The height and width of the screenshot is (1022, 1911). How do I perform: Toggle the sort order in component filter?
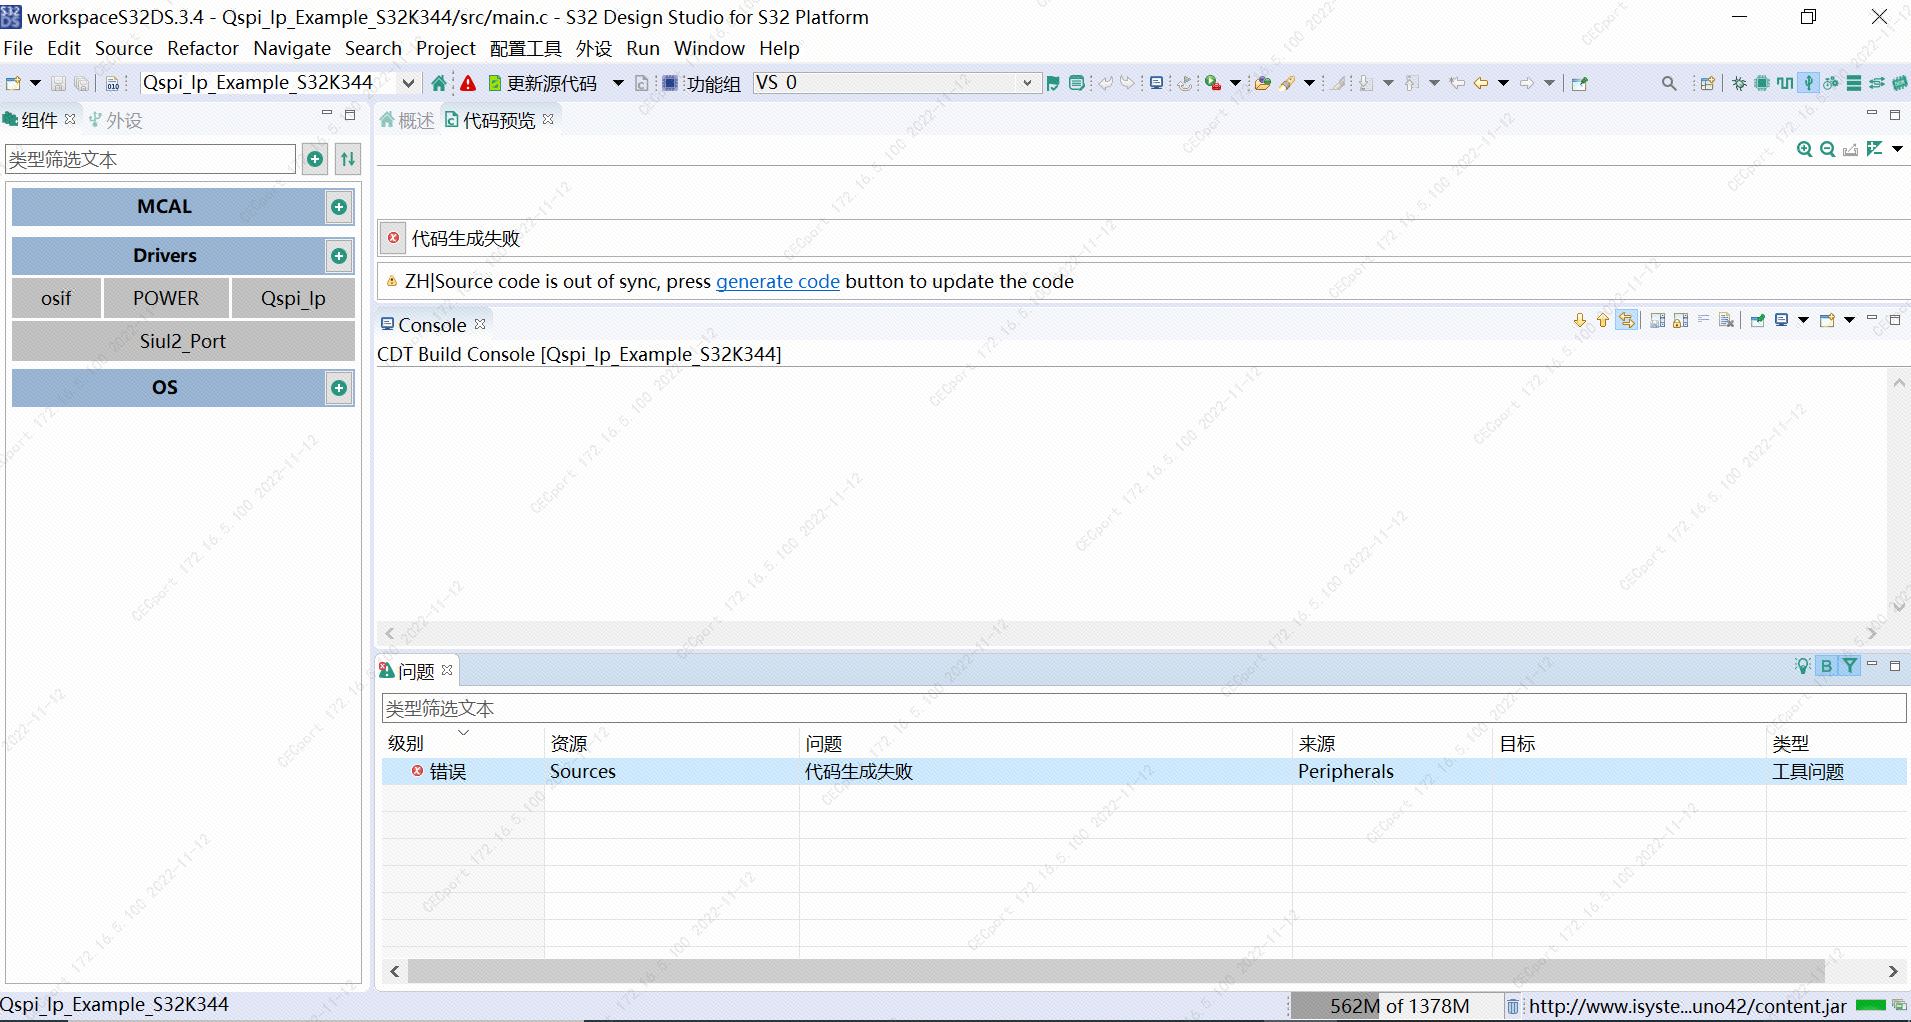point(348,159)
